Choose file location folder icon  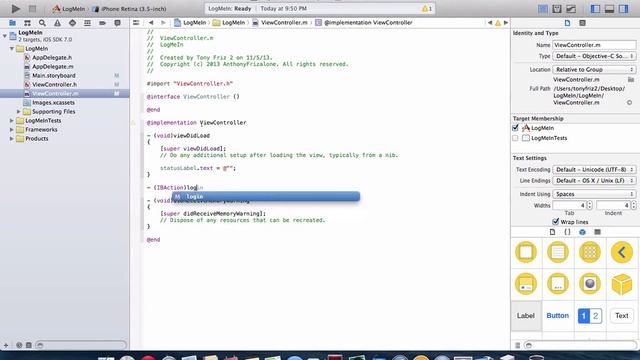631,80
